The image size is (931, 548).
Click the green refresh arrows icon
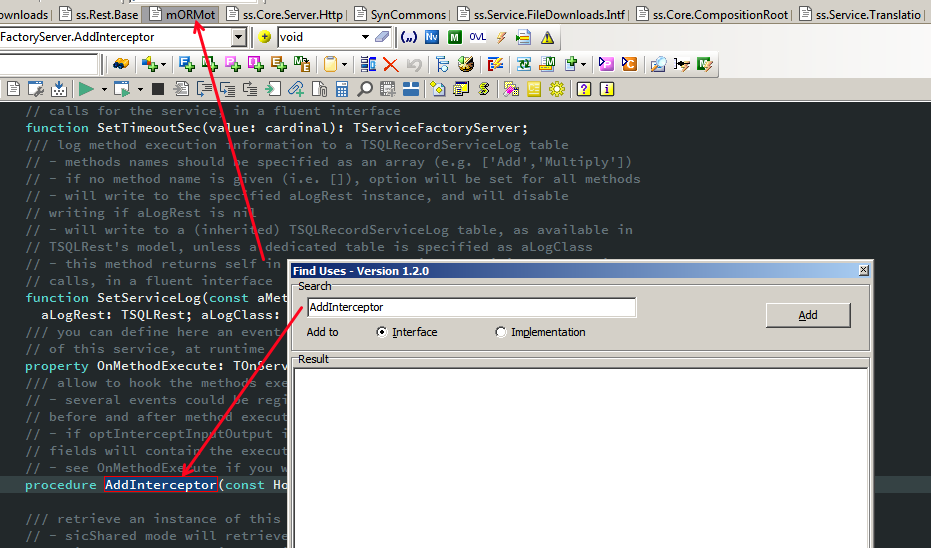pos(524,64)
